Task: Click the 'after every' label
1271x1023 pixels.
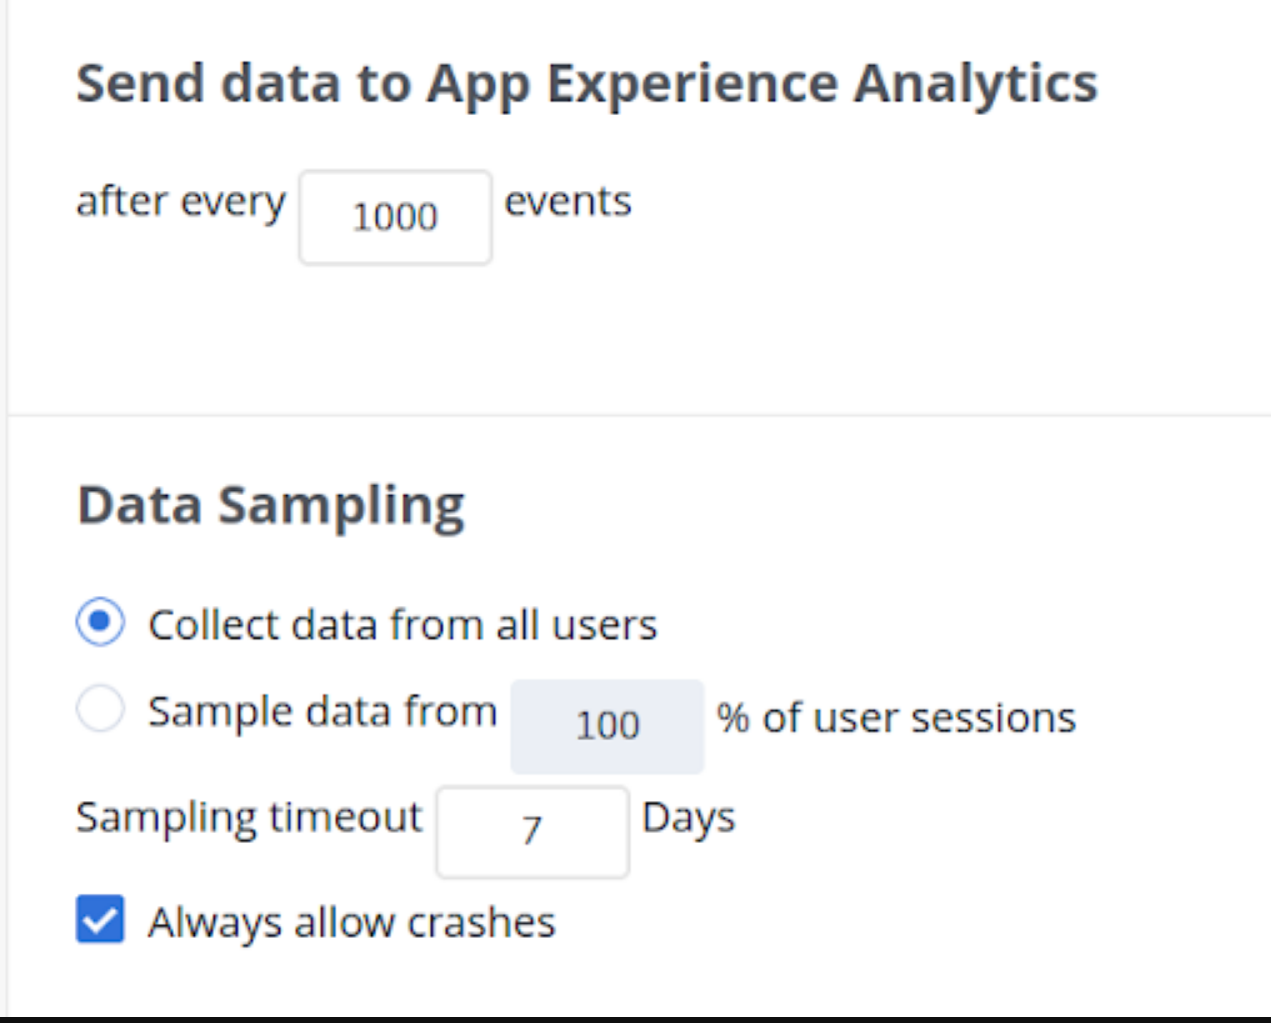Action: coord(181,201)
